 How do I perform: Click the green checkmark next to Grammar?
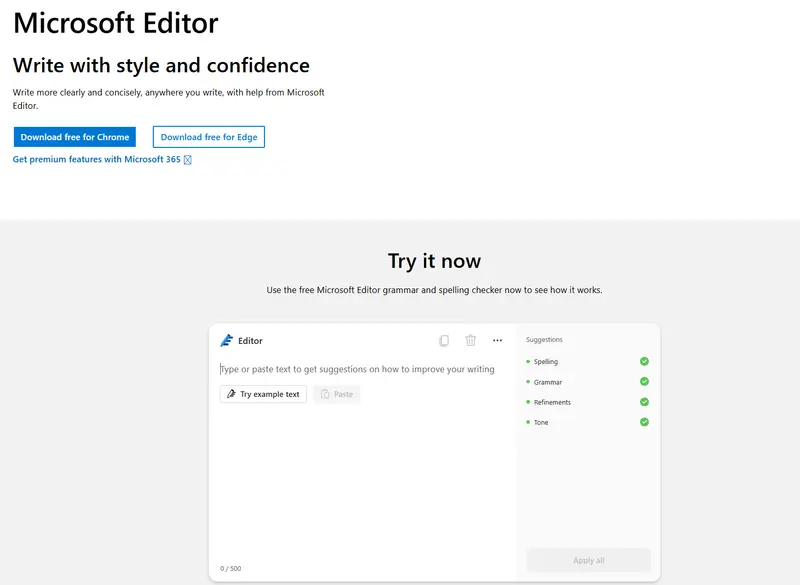click(644, 381)
